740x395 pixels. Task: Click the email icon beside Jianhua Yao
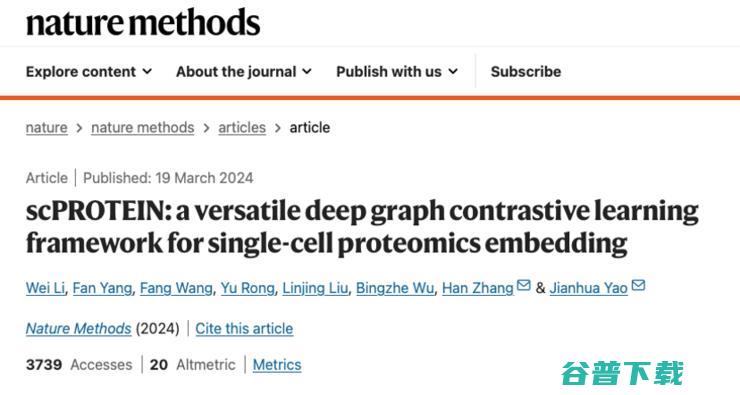coord(638,286)
